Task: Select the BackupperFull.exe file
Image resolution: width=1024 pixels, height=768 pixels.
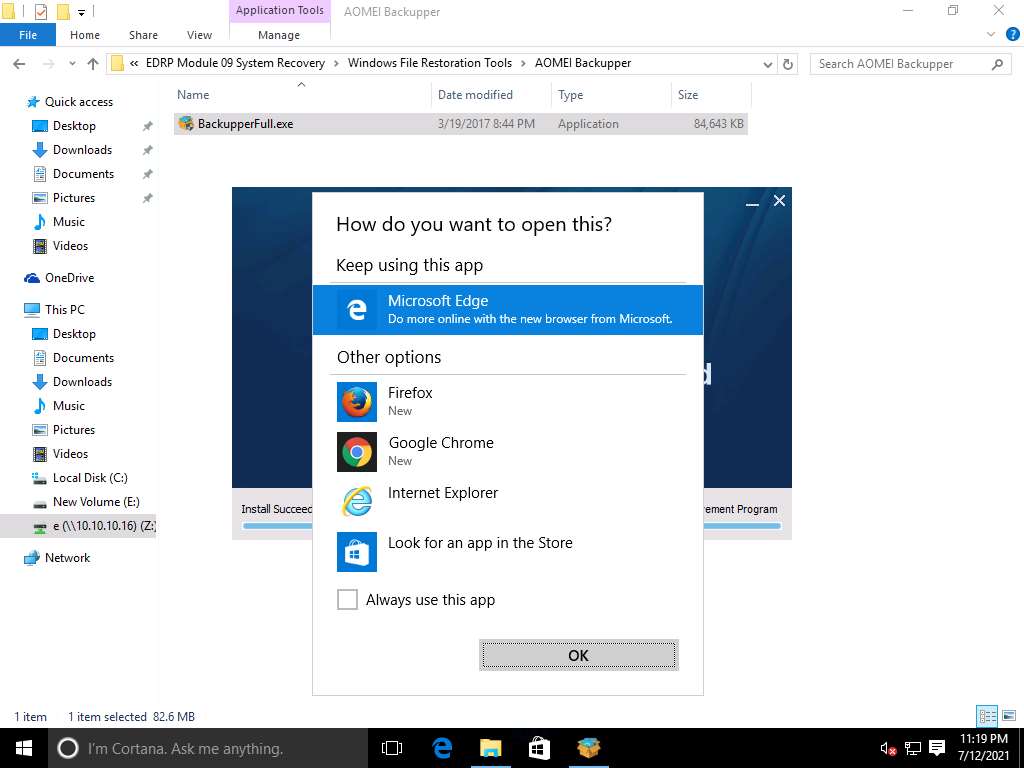Action: (460, 123)
